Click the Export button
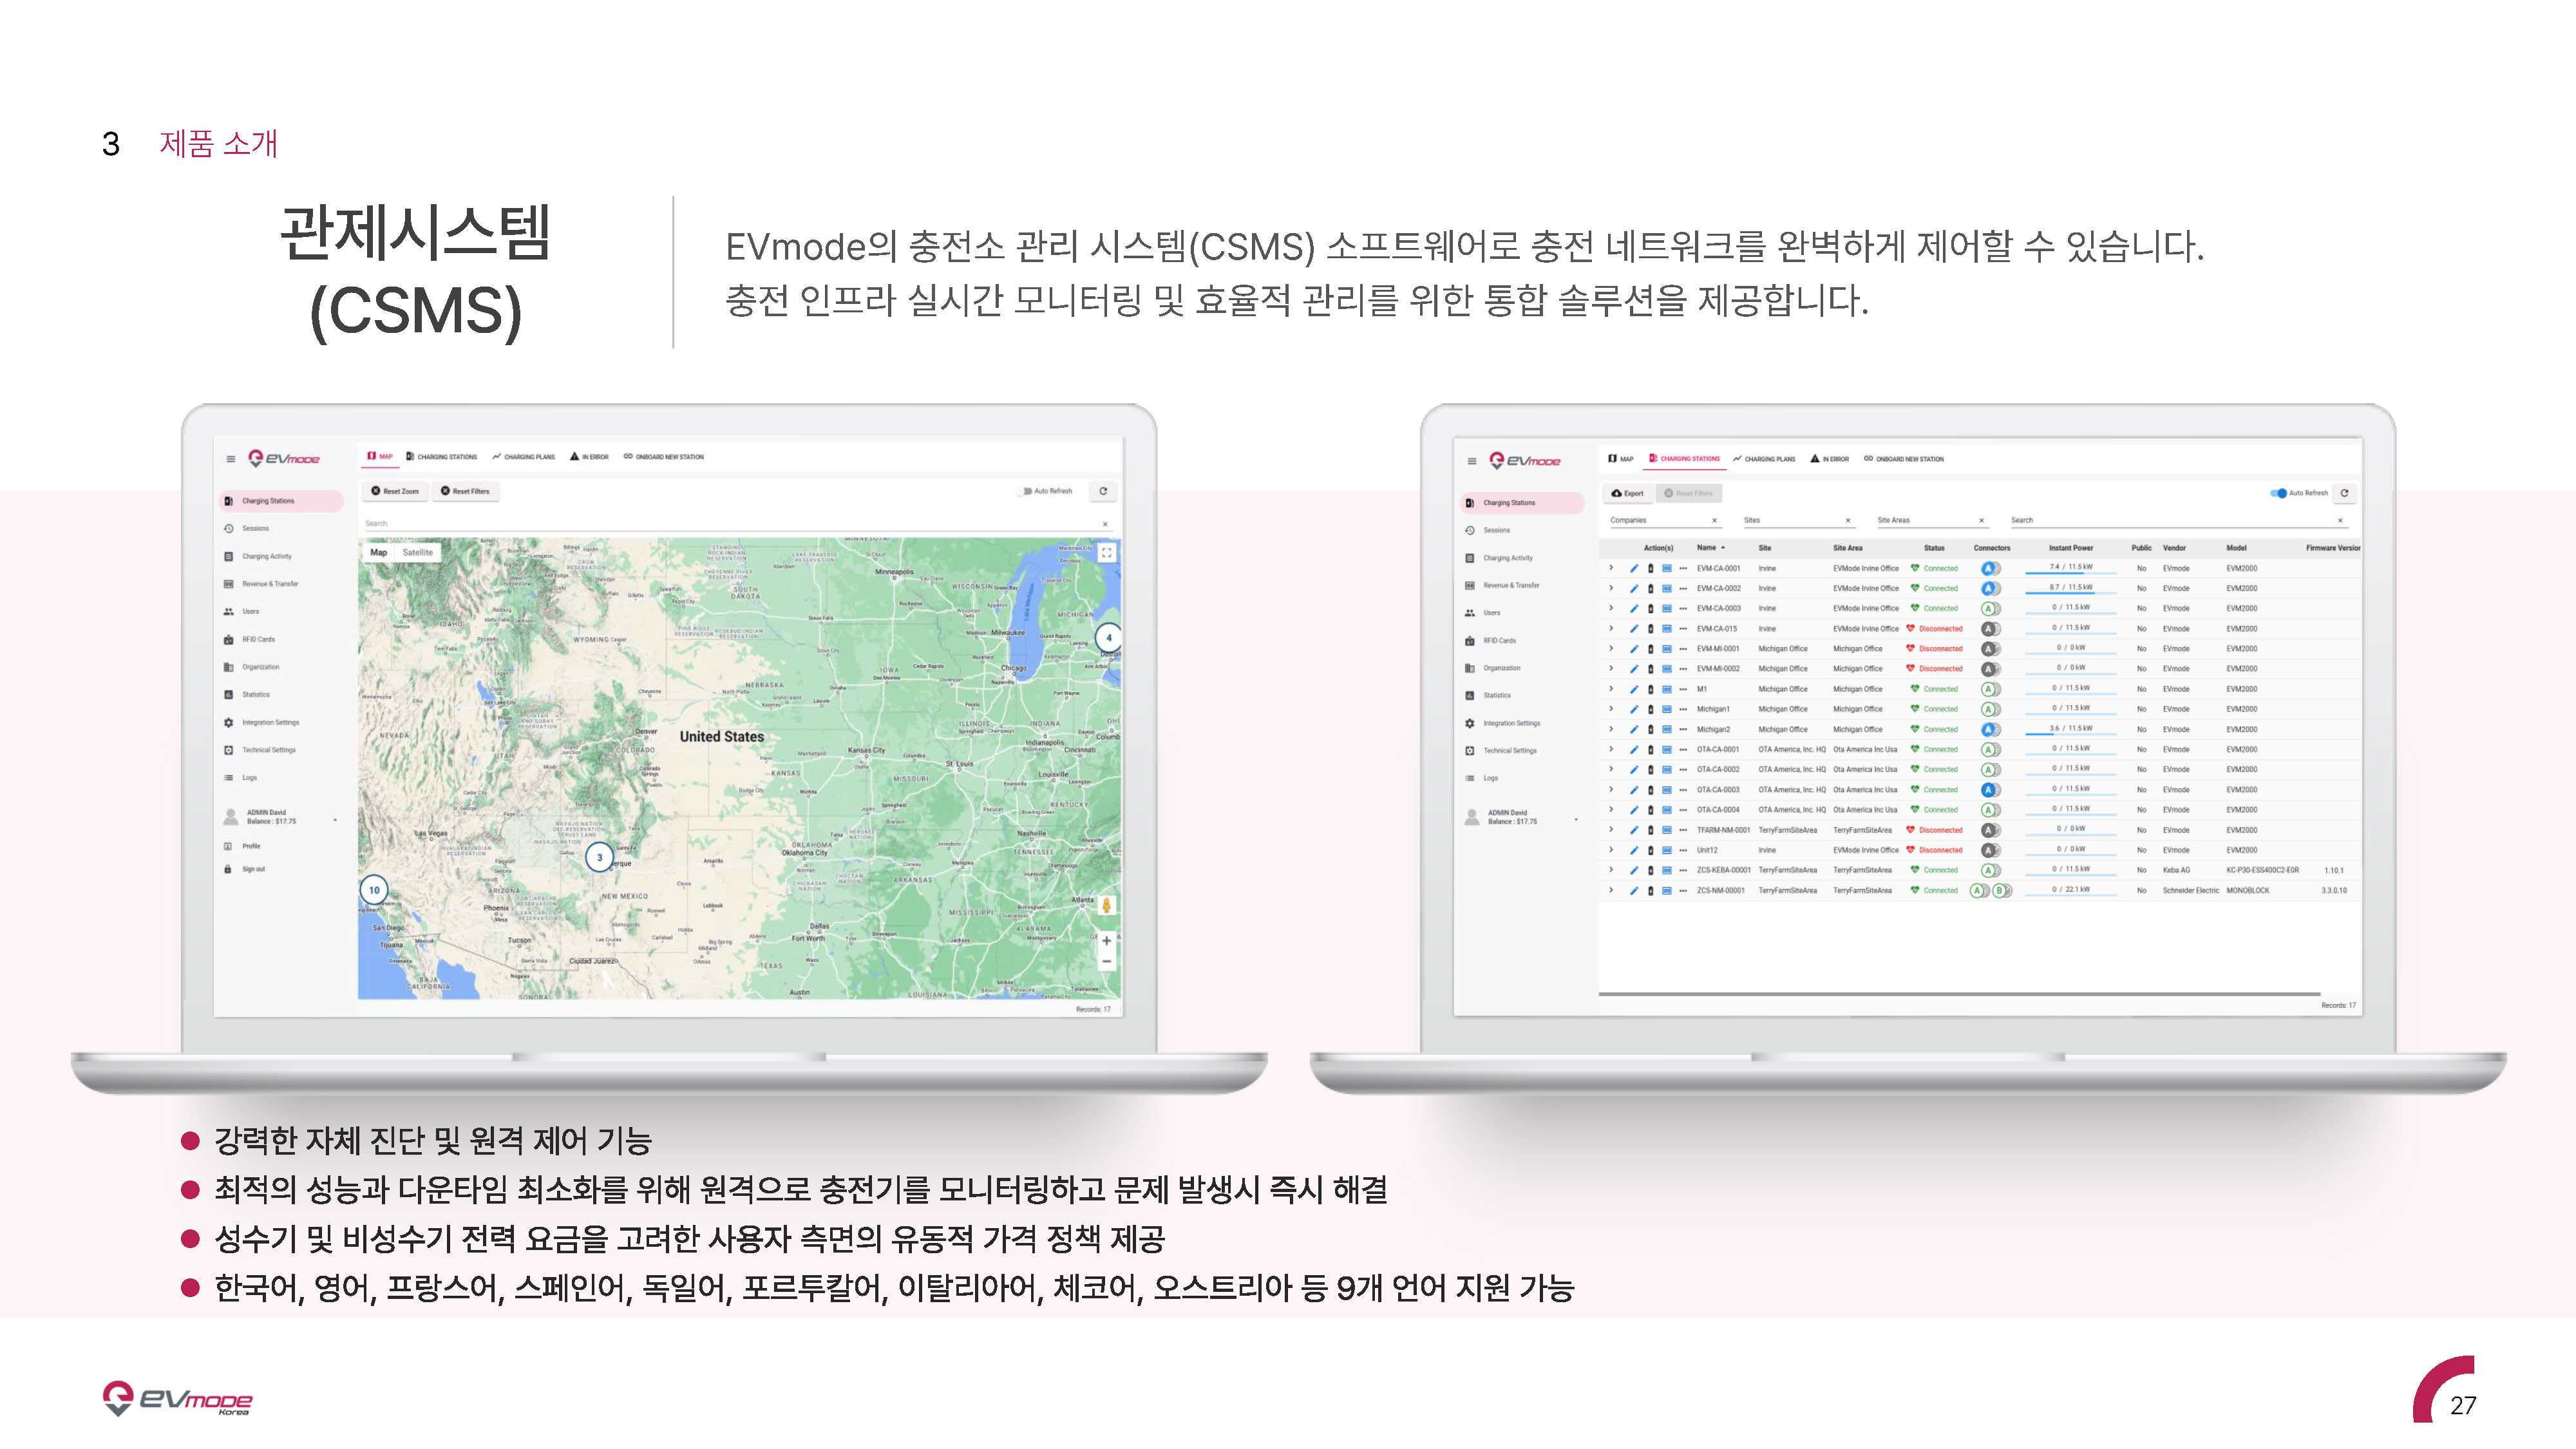 click(x=1627, y=493)
